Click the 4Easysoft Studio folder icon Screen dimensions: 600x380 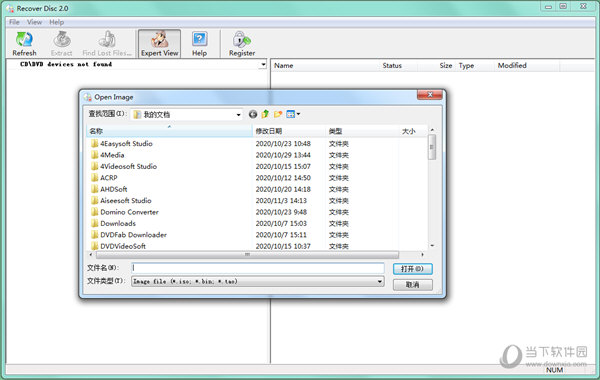(95, 144)
